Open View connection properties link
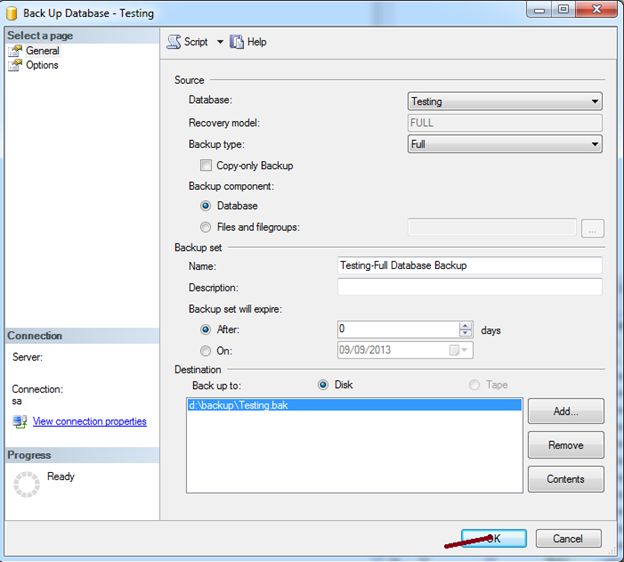 [90, 421]
